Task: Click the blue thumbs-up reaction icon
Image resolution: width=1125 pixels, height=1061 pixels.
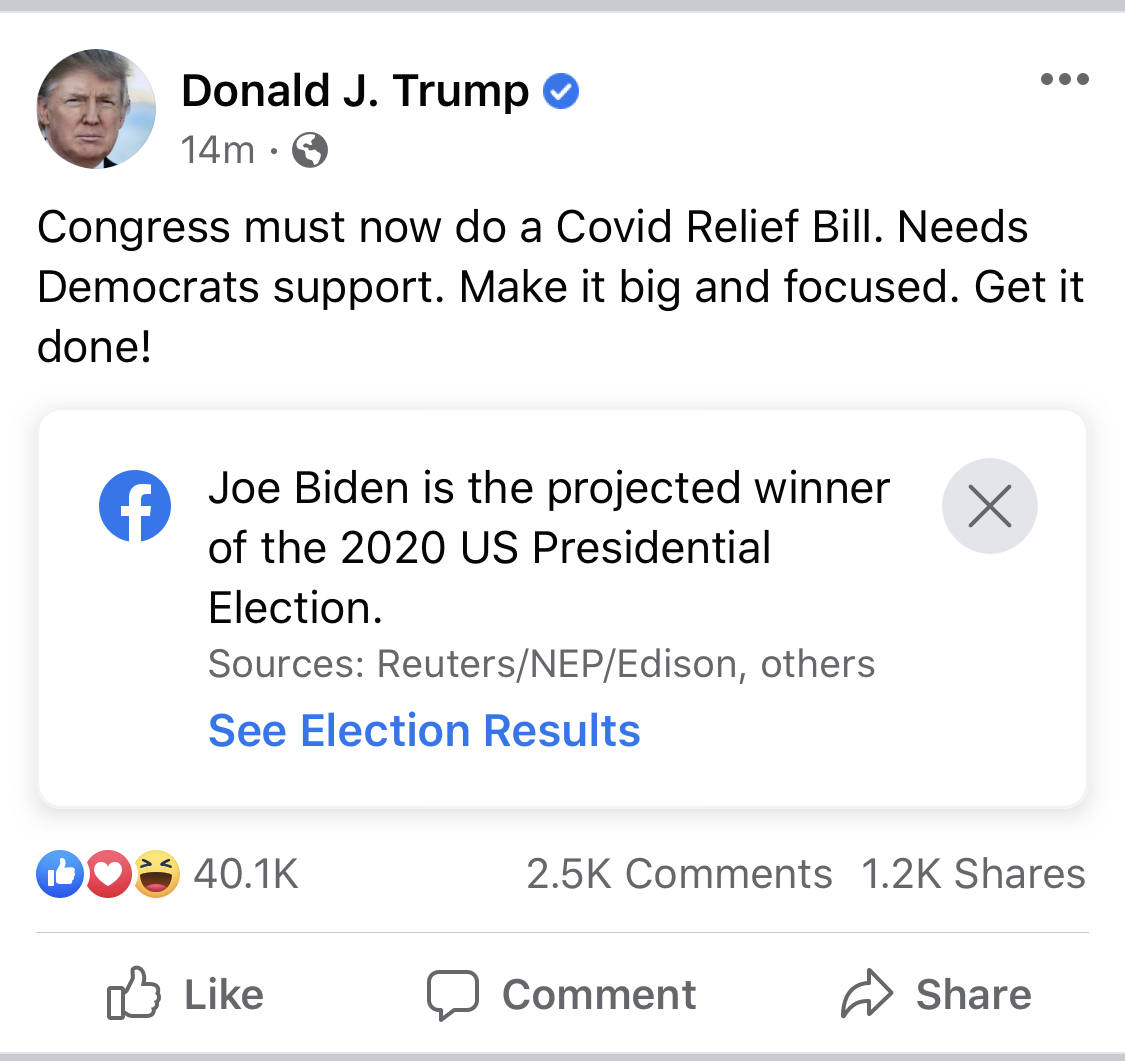Action: click(60, 874)
